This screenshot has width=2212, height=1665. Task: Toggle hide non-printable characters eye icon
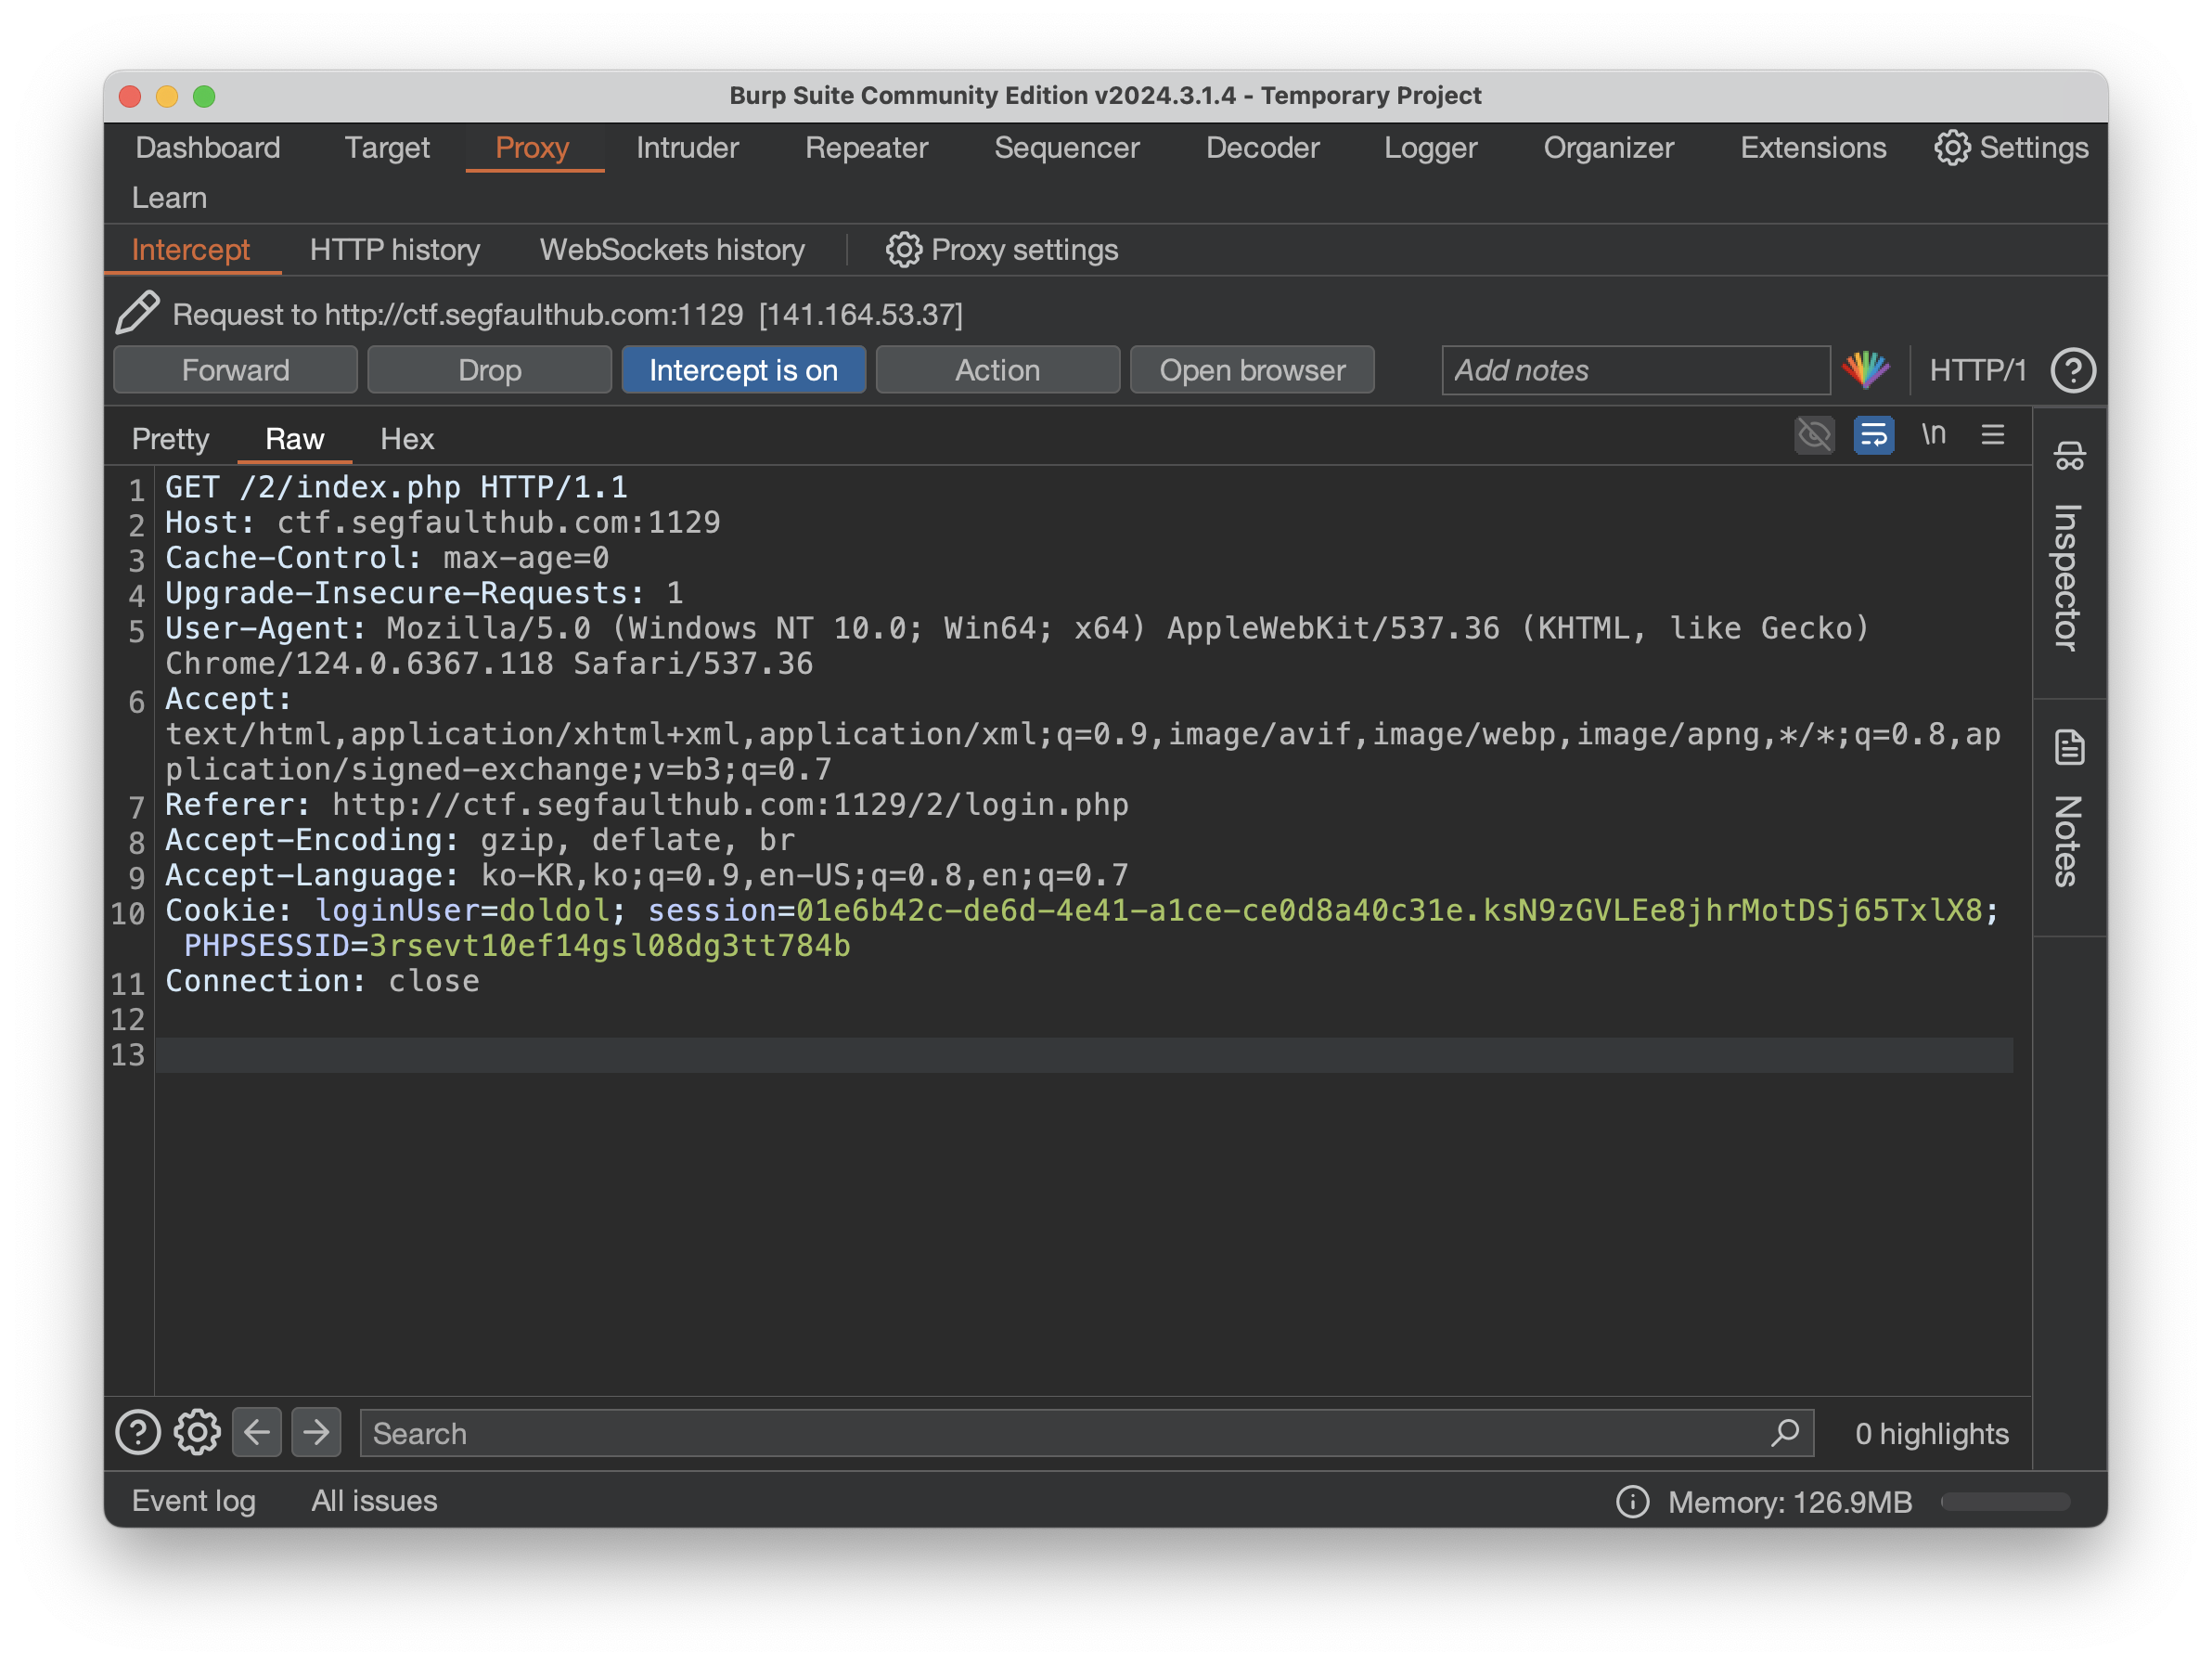(x=1814, y=436)
